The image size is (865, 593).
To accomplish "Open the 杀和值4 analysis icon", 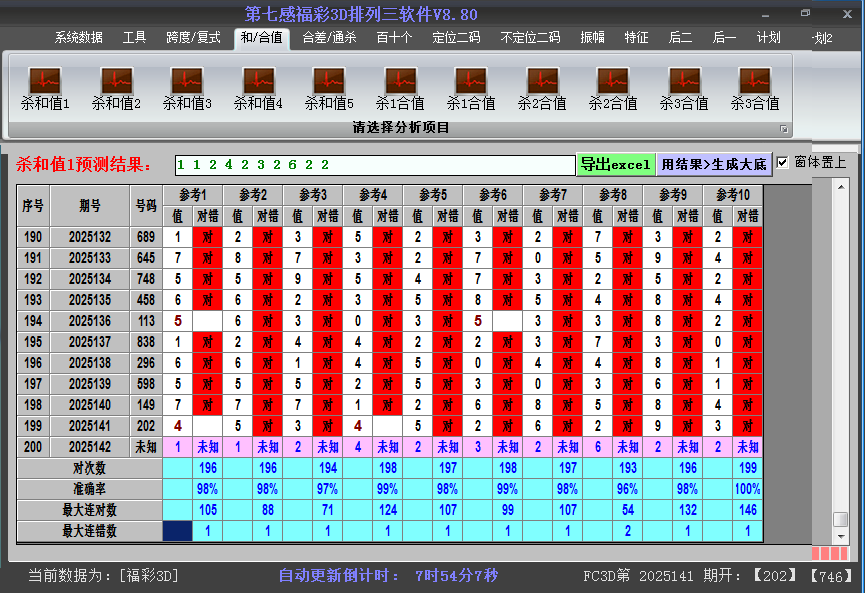I will 258,88.
